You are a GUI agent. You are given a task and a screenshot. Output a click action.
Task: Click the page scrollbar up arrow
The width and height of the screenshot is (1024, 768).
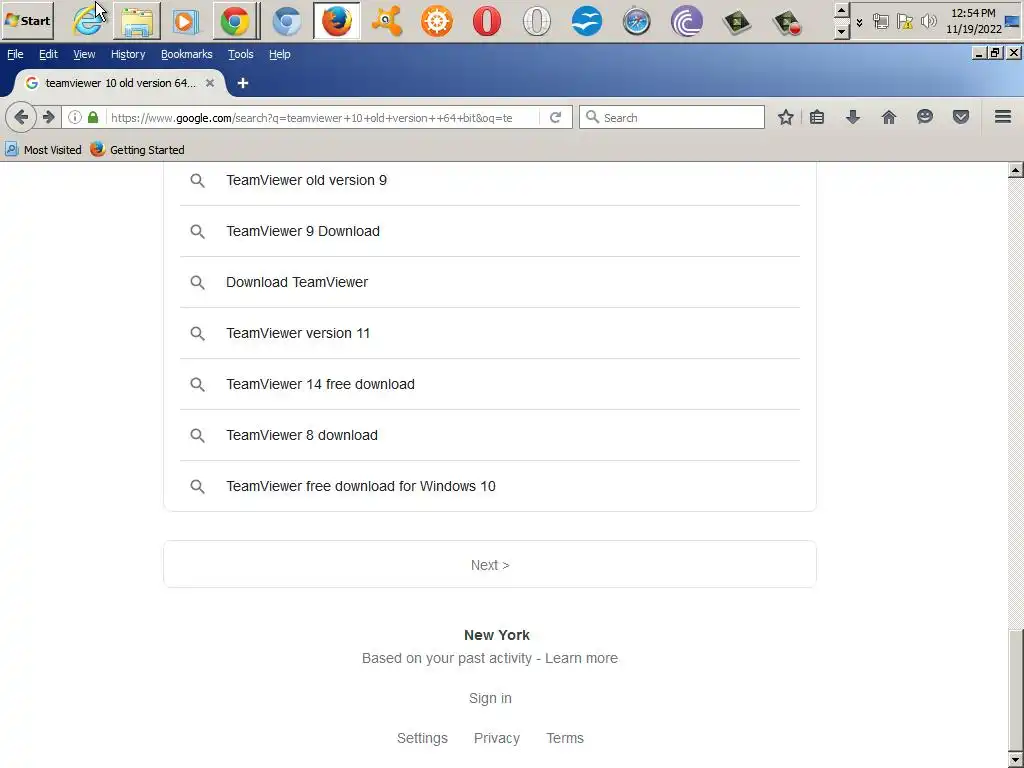(x=1016, y=170)
